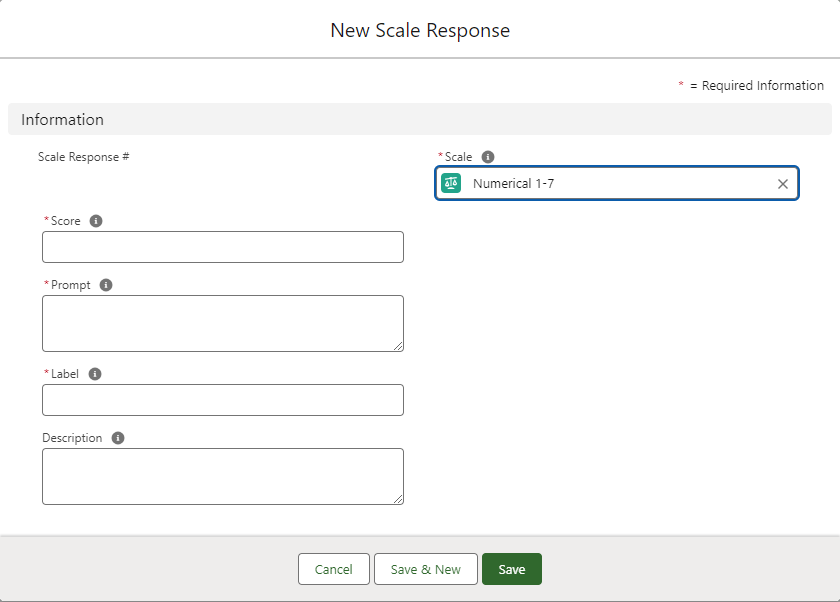Click the Label text box
The height and width of the screenshot is (602, 840).
click(x=222, y=400)
